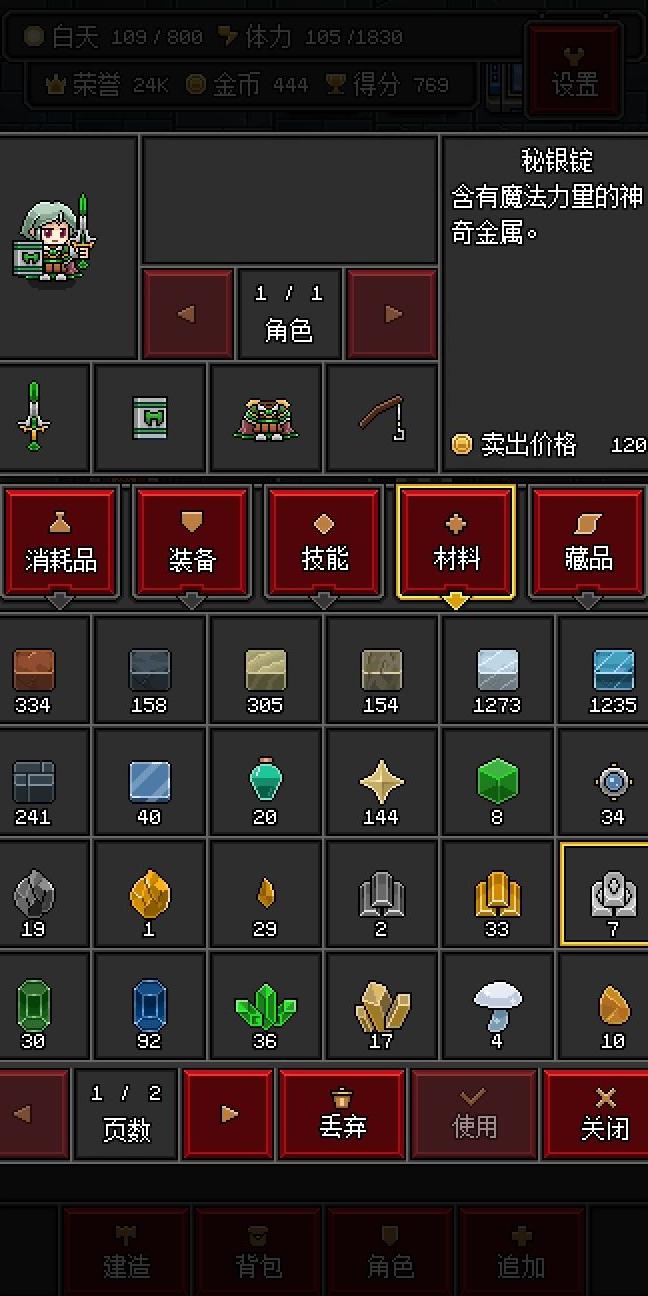Open the 藏品 collectibles tab
648x1296 pixels.
[588, 542]
